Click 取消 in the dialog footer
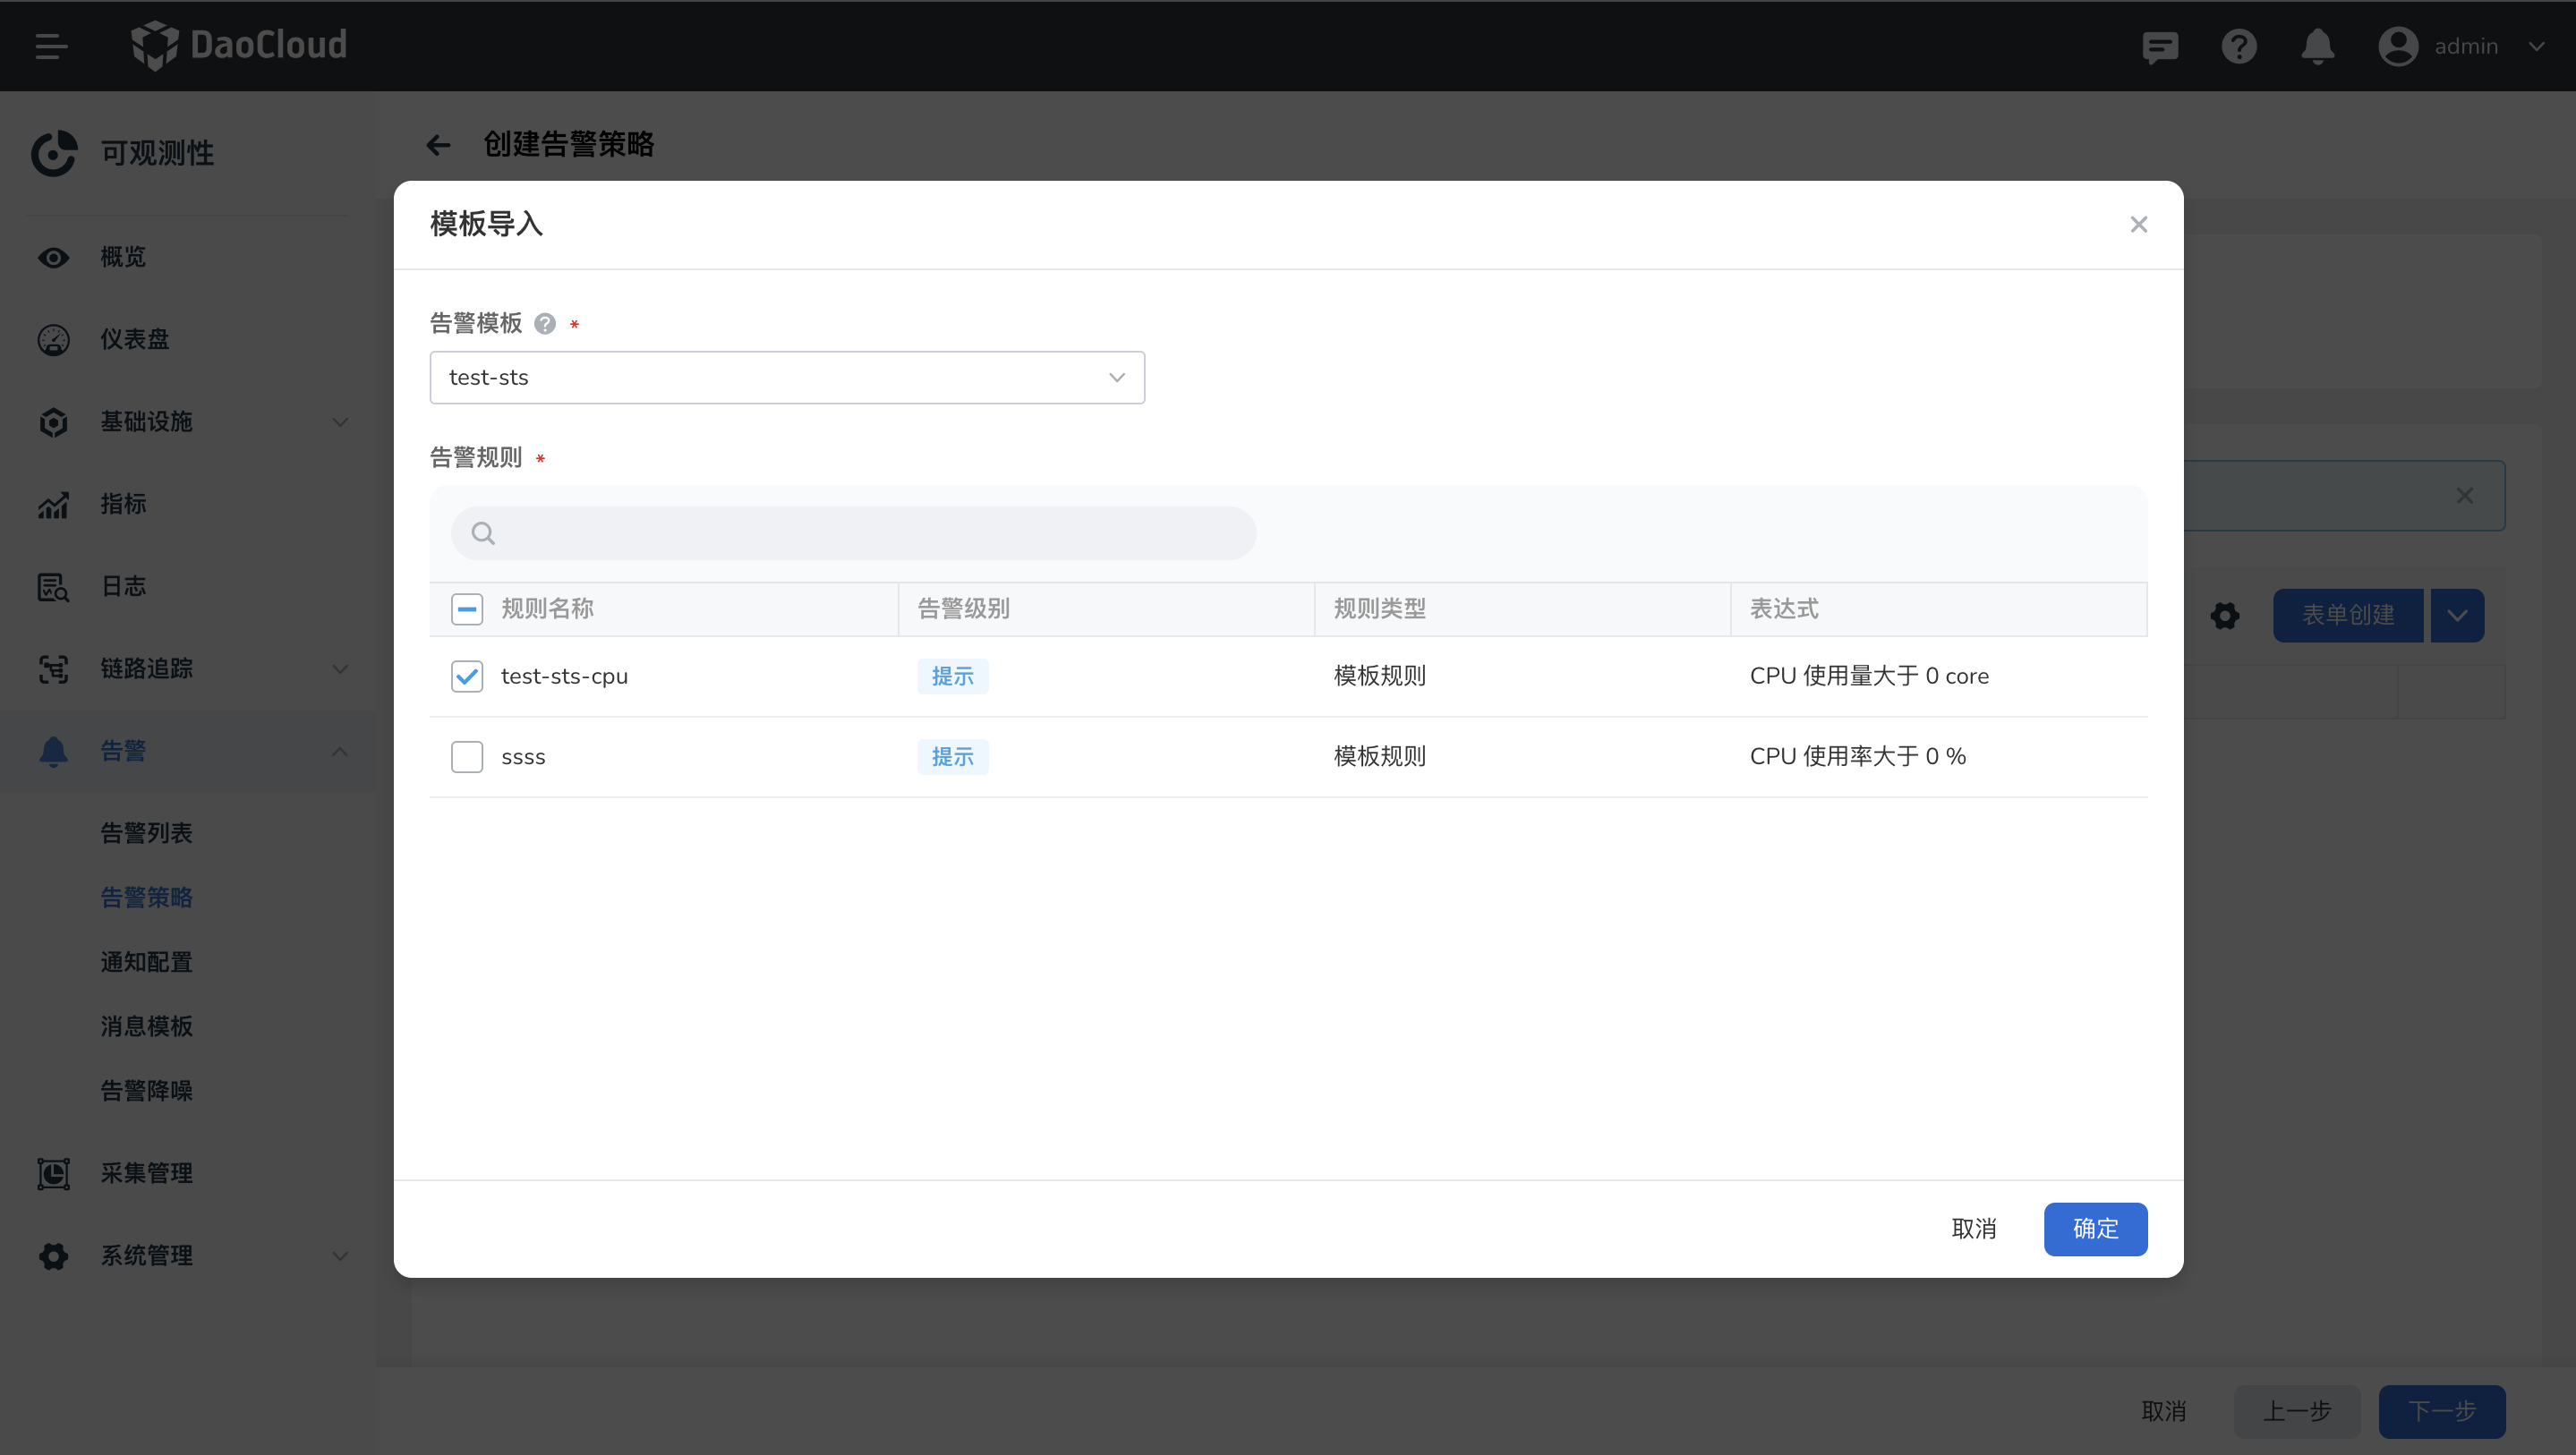Screen dimensions: 2576x1455 pyautogui.click(x=1974, y=1228)
